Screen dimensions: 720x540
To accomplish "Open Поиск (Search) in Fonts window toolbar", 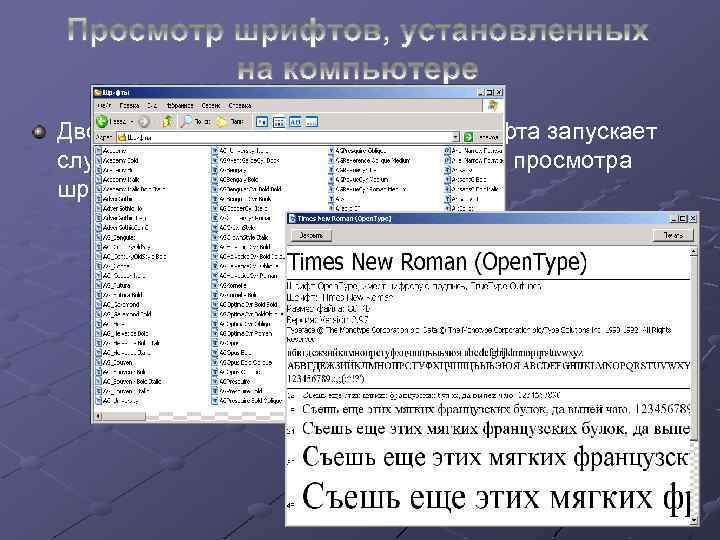I will [195, 122].
